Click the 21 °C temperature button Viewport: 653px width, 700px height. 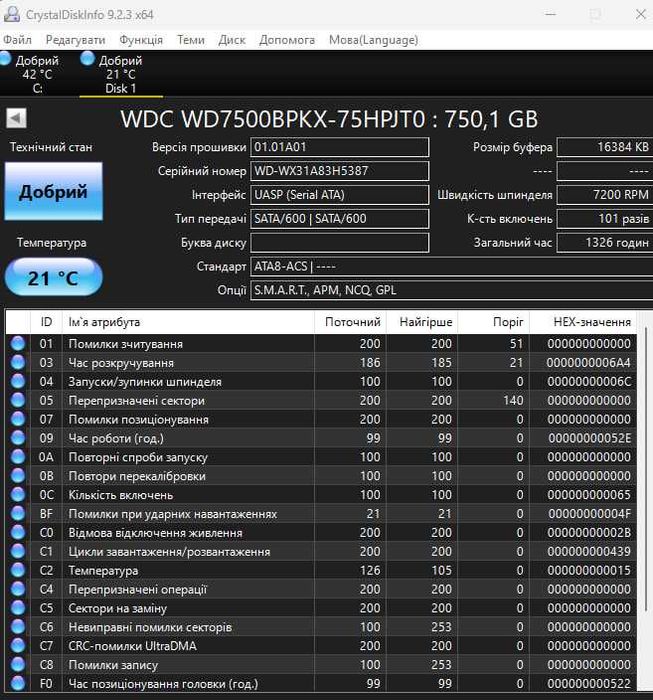coord(54,277)
